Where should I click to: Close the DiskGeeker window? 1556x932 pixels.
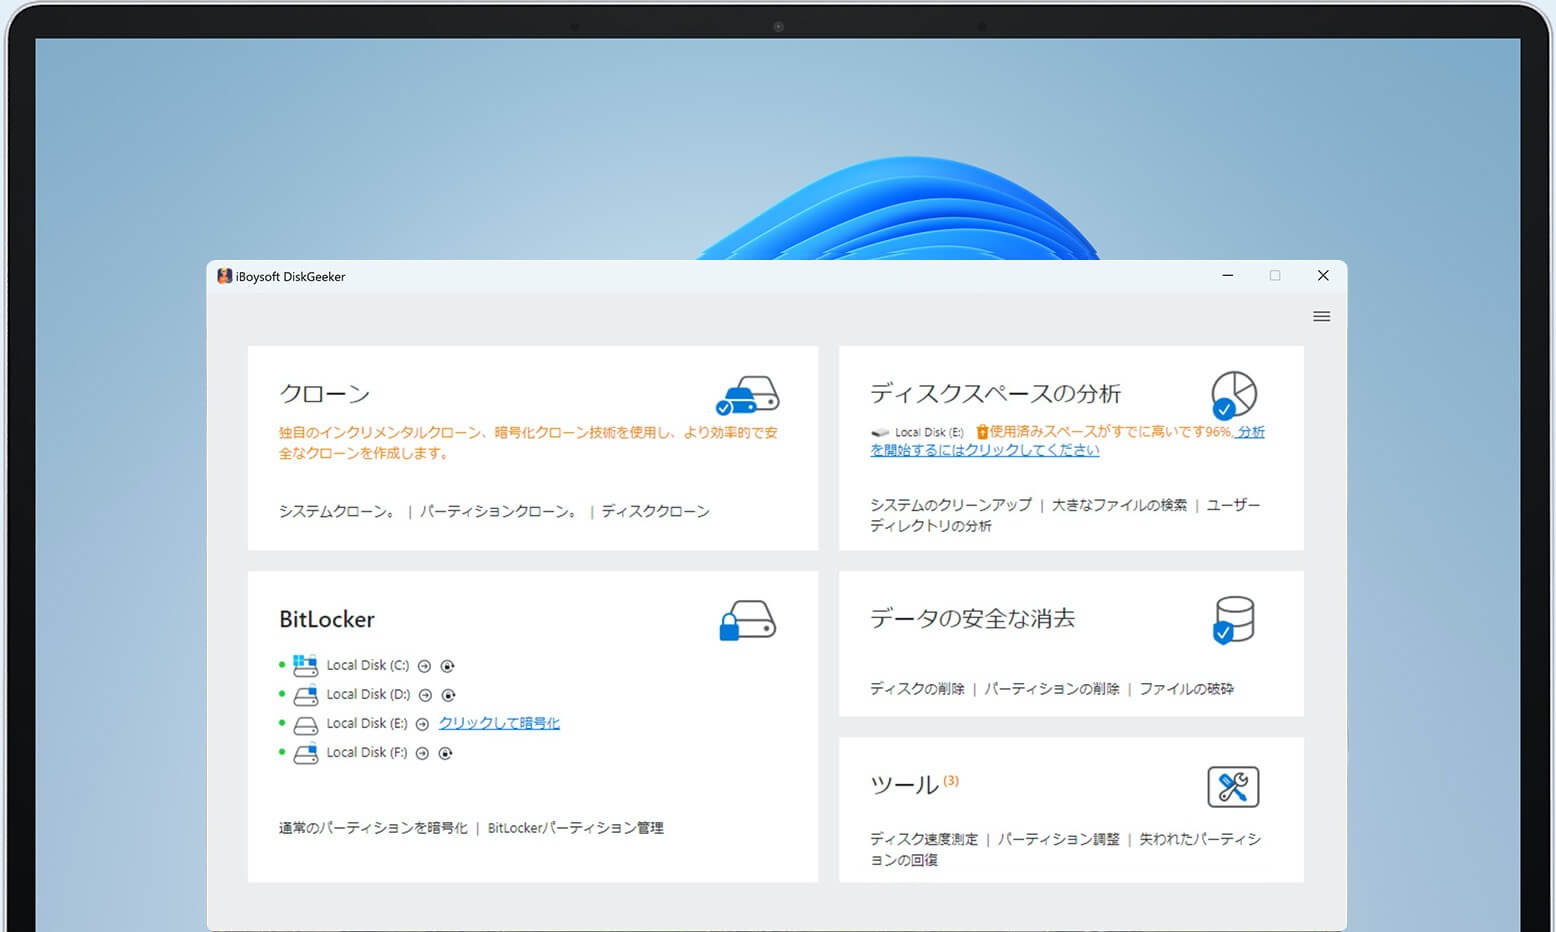1323,275
